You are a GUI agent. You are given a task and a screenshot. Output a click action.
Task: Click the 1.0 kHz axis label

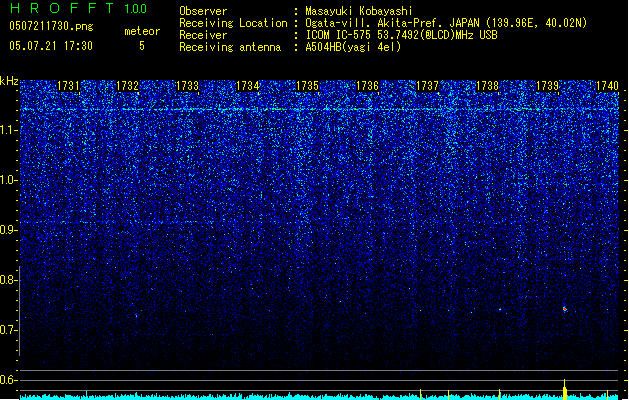8,180
